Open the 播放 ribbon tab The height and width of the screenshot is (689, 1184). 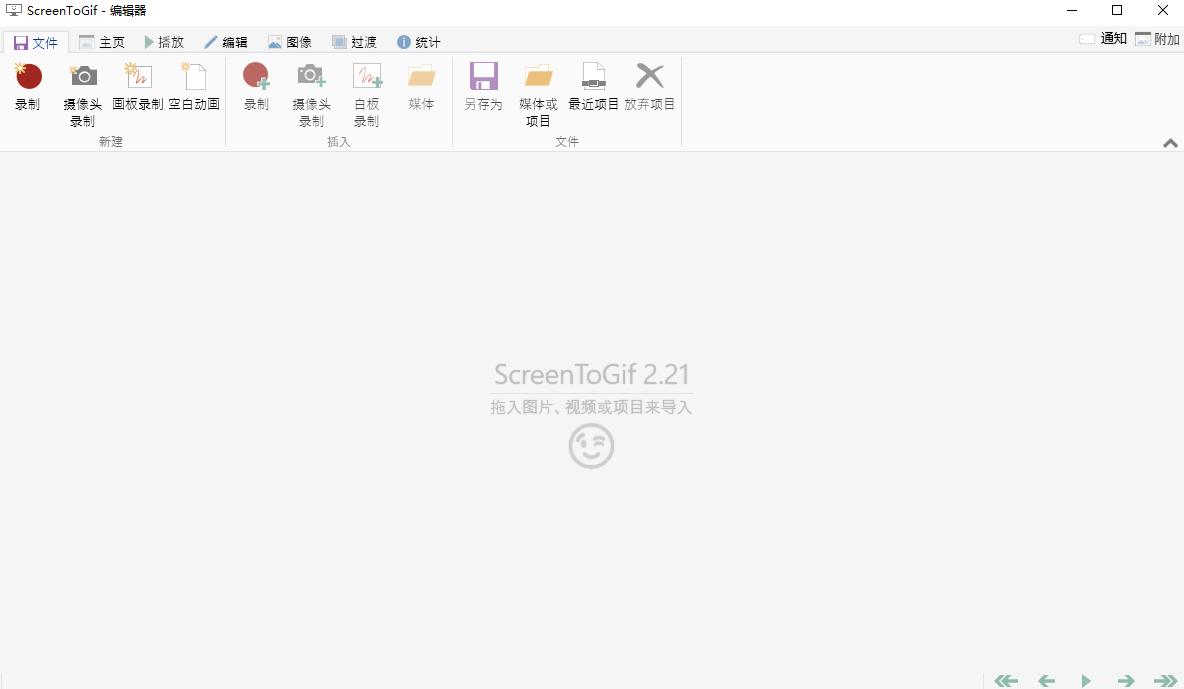(165, 42)
